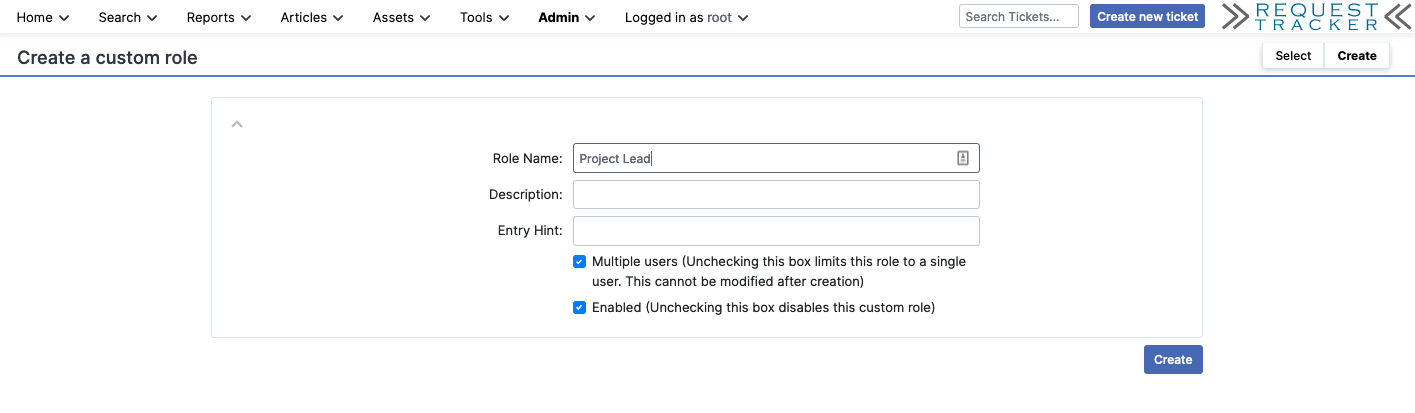The image size is (1415, 413).
Task: Open the Logged in as root menu
Action: point(686,17)
